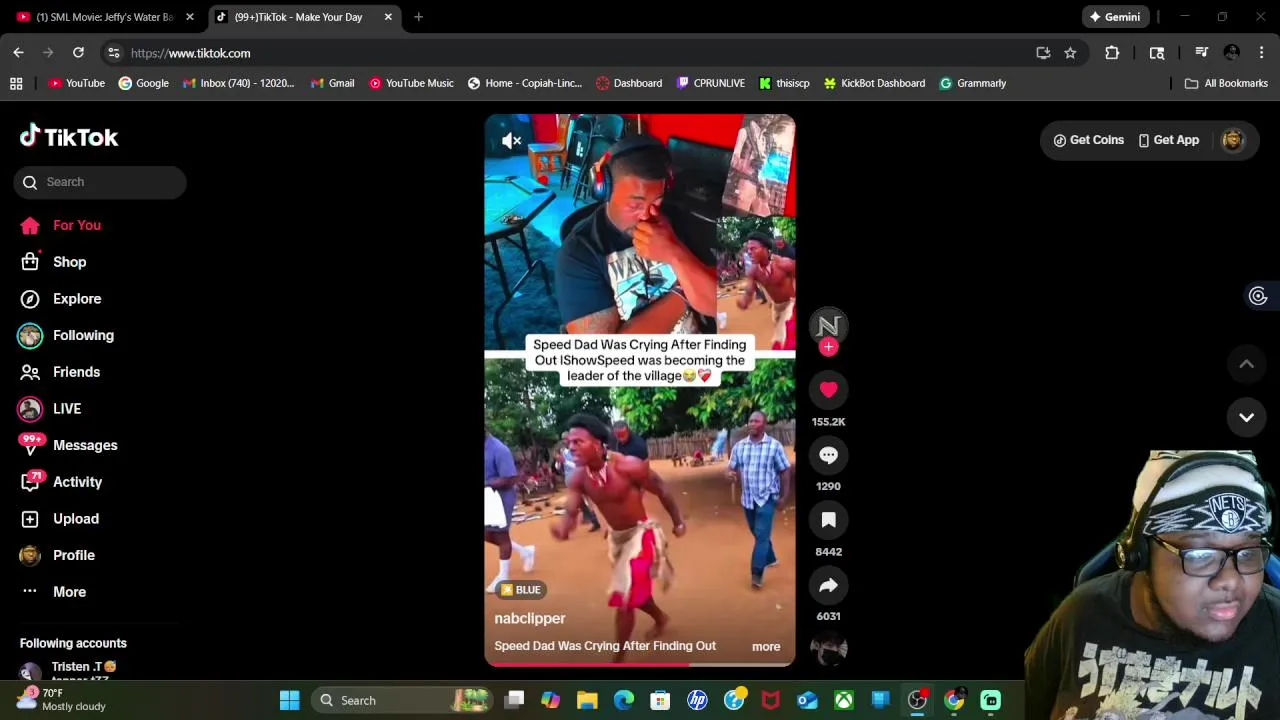Screen dimensions: 1280x720
Task: Go to previous video up chevron
Action: click(1246, 364)
